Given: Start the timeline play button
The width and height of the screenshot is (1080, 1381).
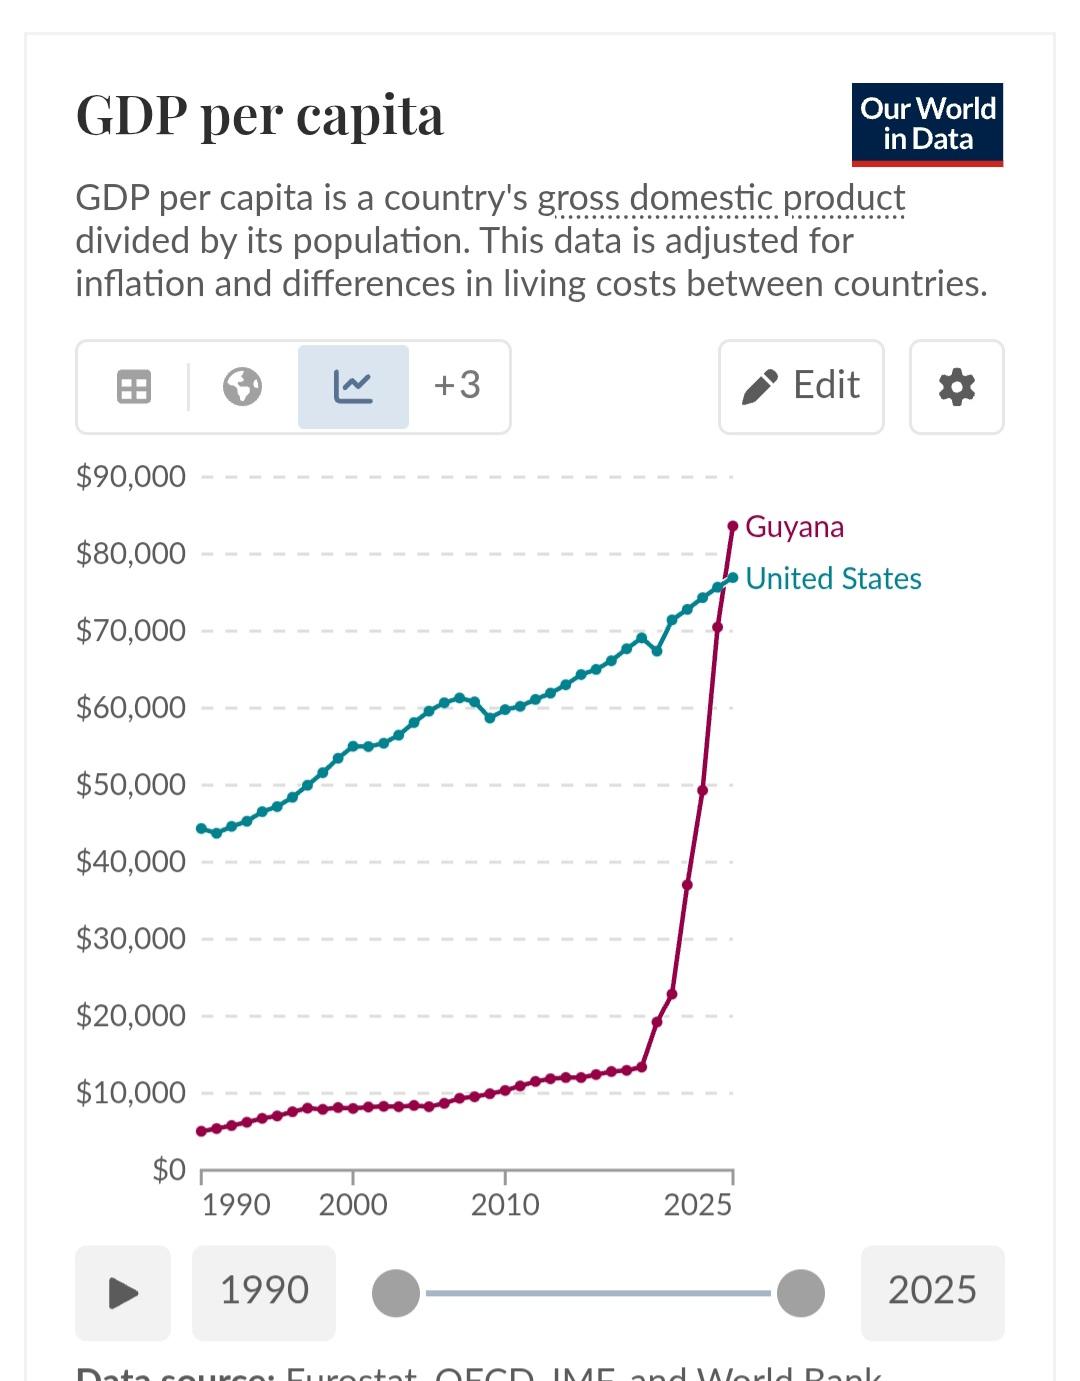Looking at the screenshot, I should pyautogui.click(x=123, y=1293).
